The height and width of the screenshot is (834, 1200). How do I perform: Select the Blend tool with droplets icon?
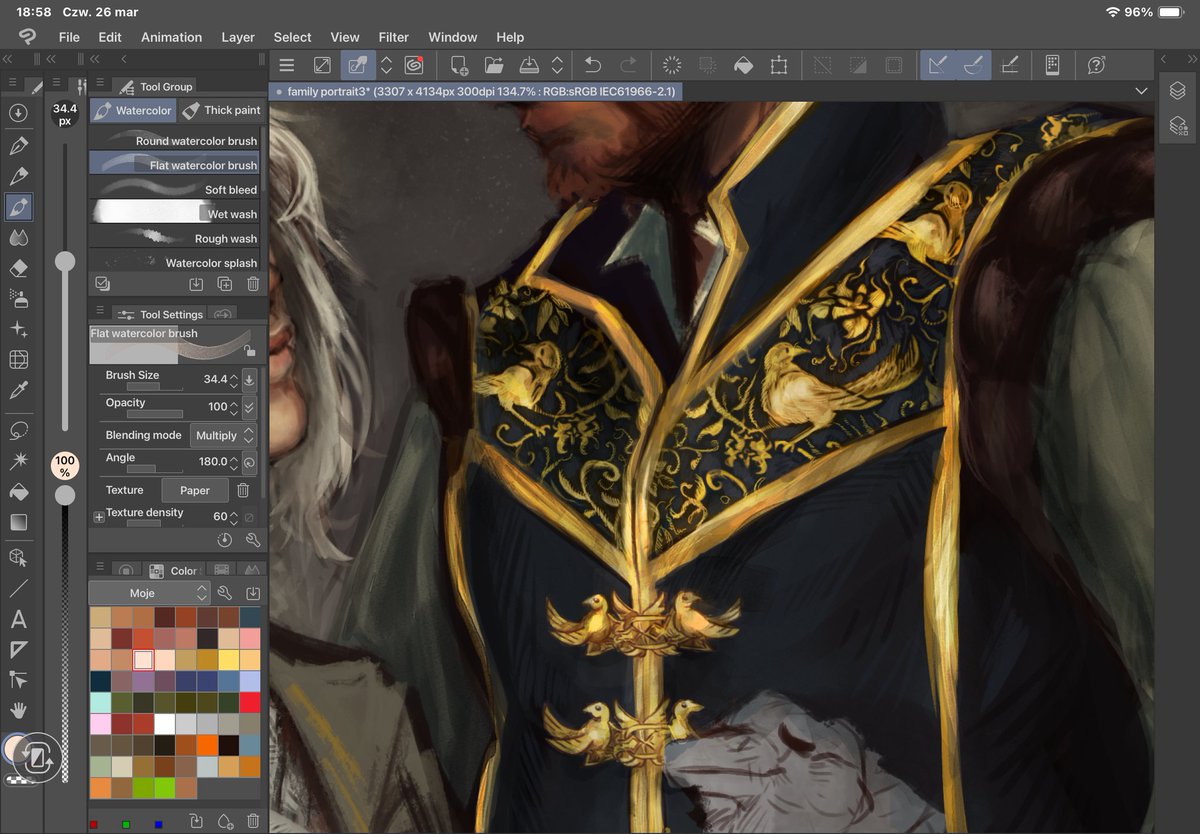coord(18,238)
